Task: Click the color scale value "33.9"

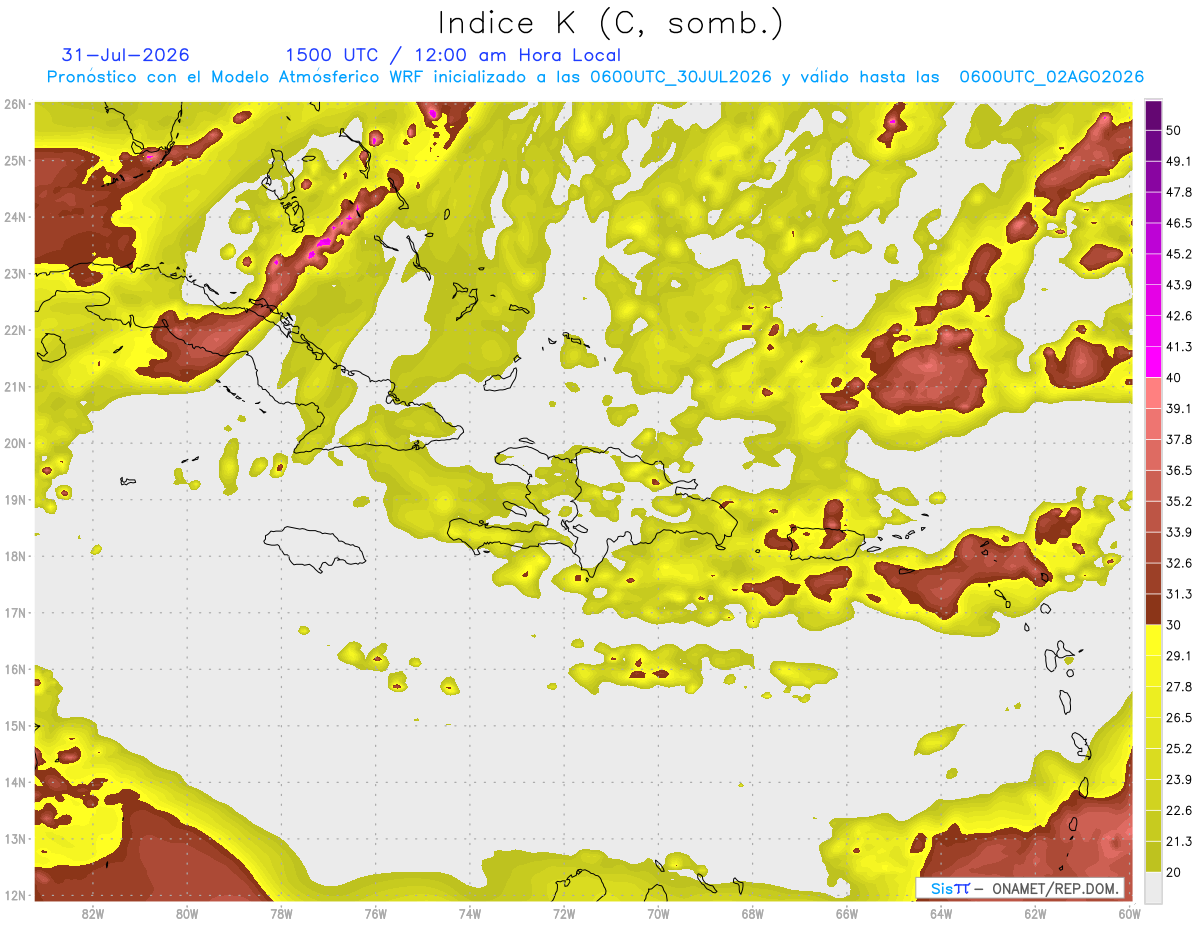Action: (1178, 532)
